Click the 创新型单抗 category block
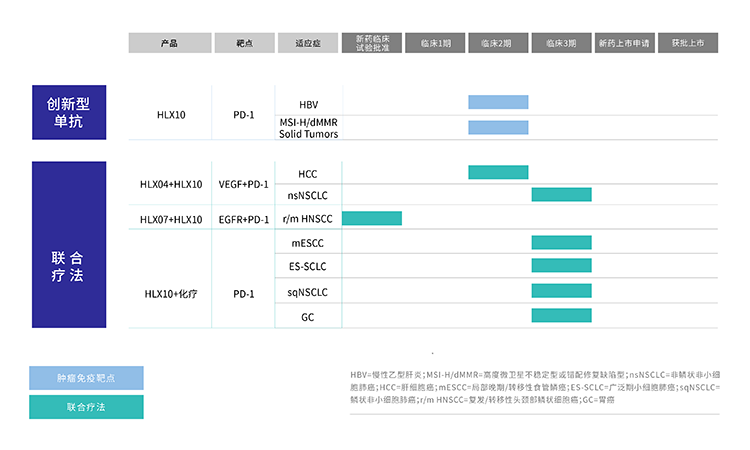 (69, 114)
